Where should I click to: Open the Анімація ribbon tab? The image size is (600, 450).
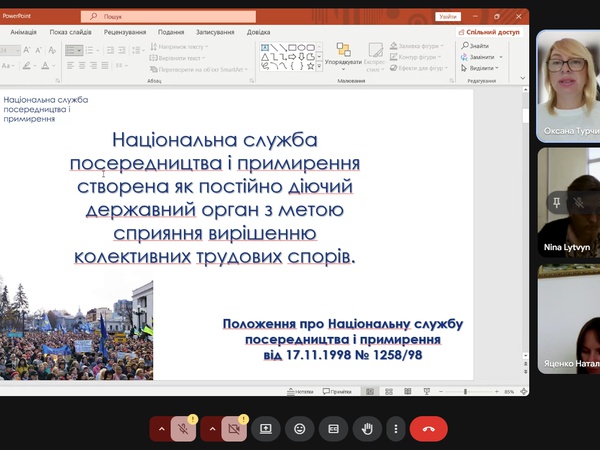[23, 32]
